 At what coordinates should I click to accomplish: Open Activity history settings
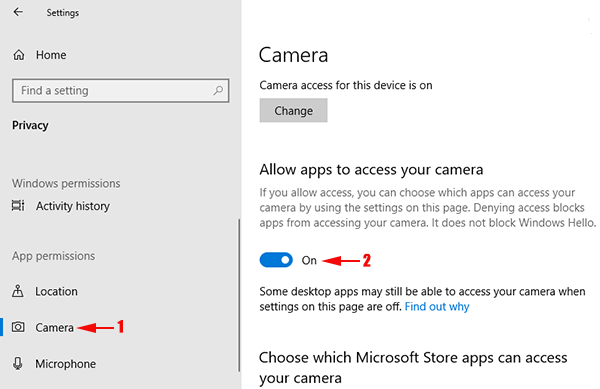click(73, 206)
